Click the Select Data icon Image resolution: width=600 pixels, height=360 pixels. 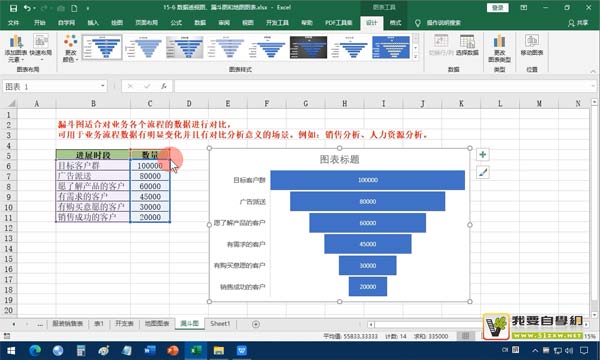pos(467,45)
